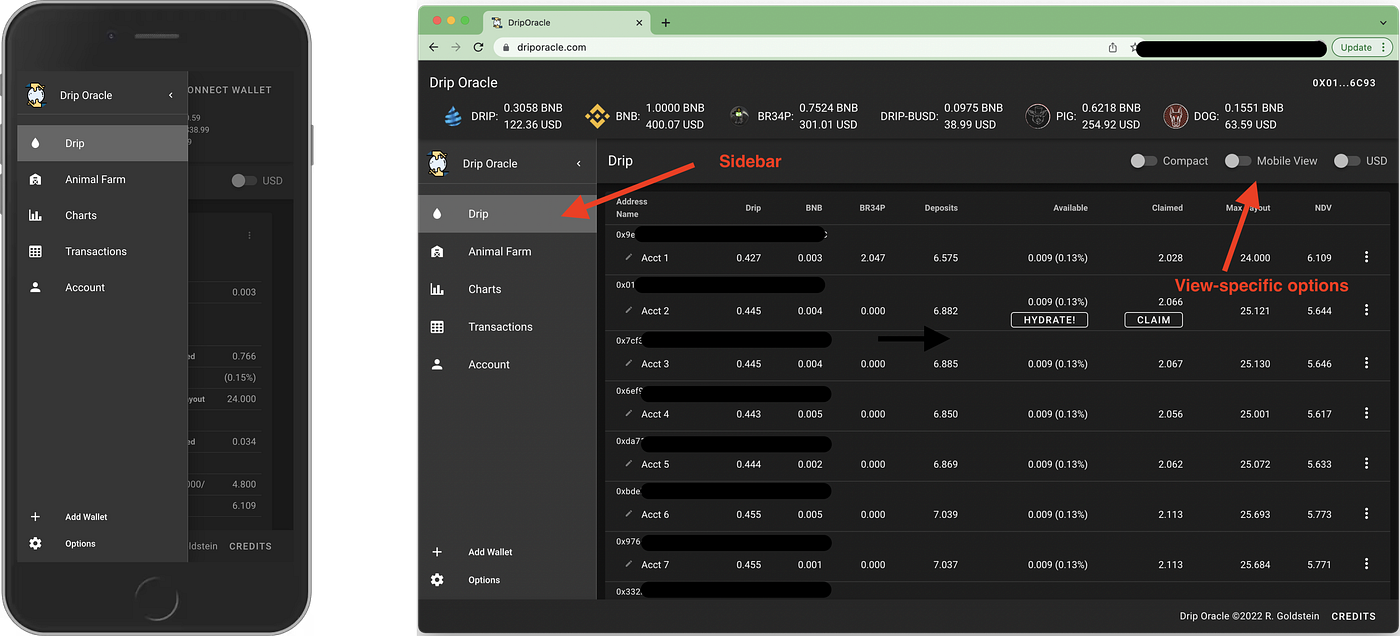Open the Account section

(489, 364)
